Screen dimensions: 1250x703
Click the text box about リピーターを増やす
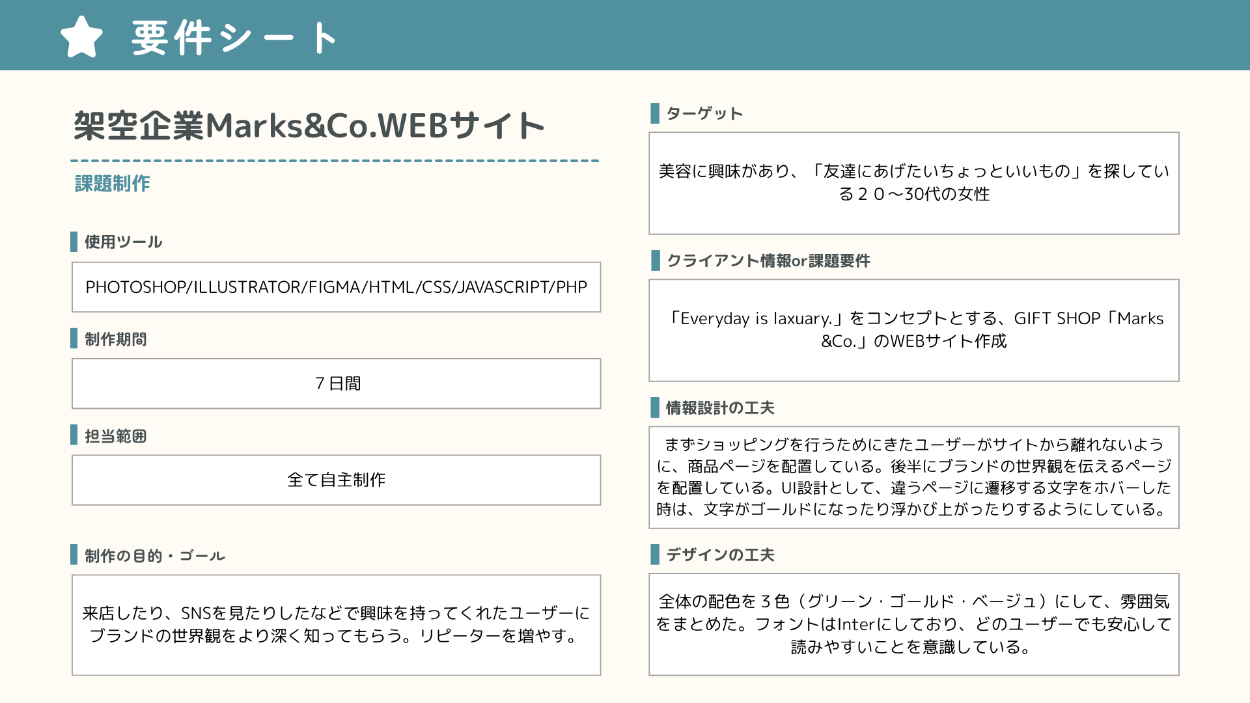pyautogui.click(x=336, y=625)
